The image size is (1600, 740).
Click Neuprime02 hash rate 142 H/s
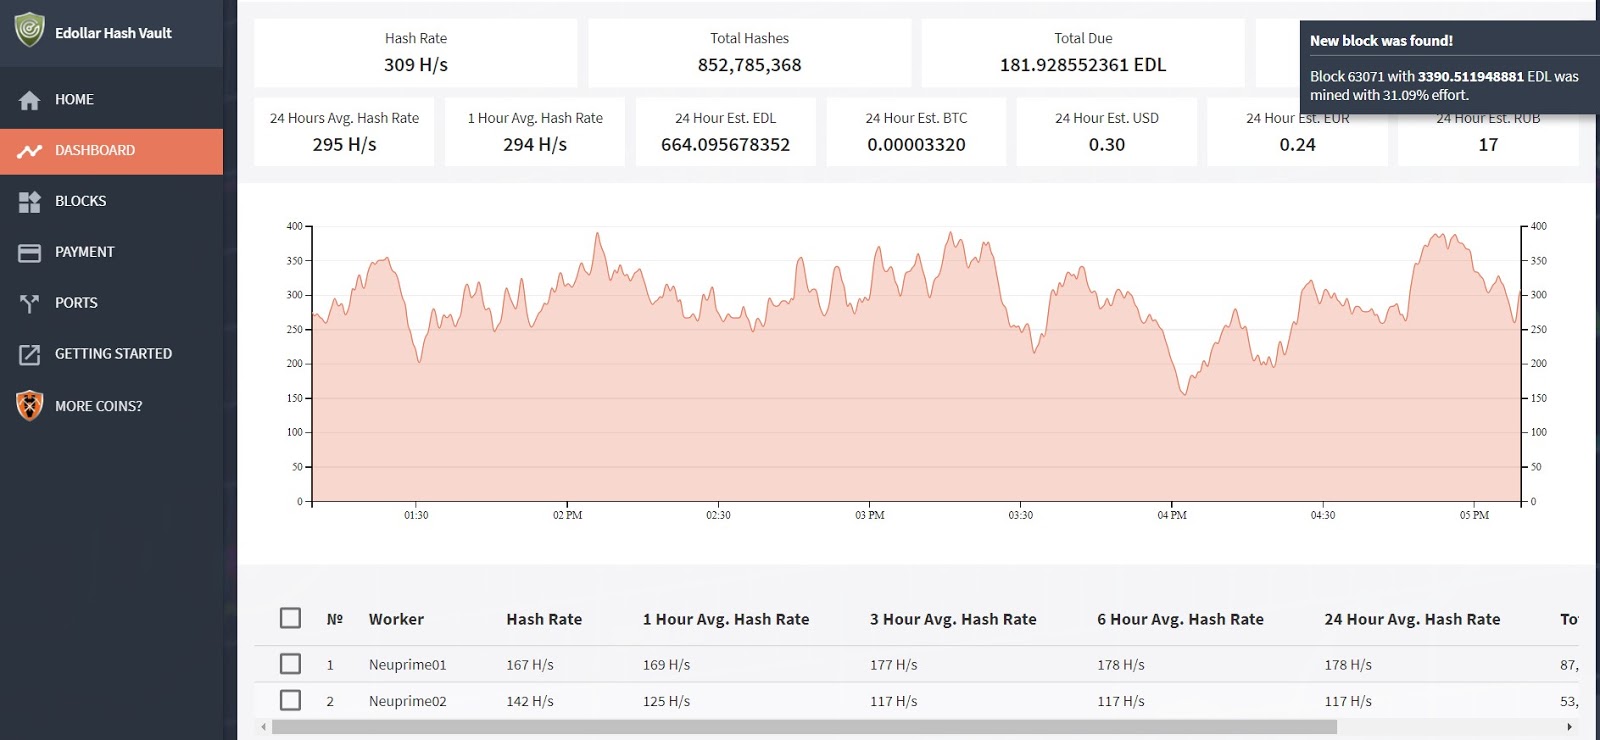530,701
